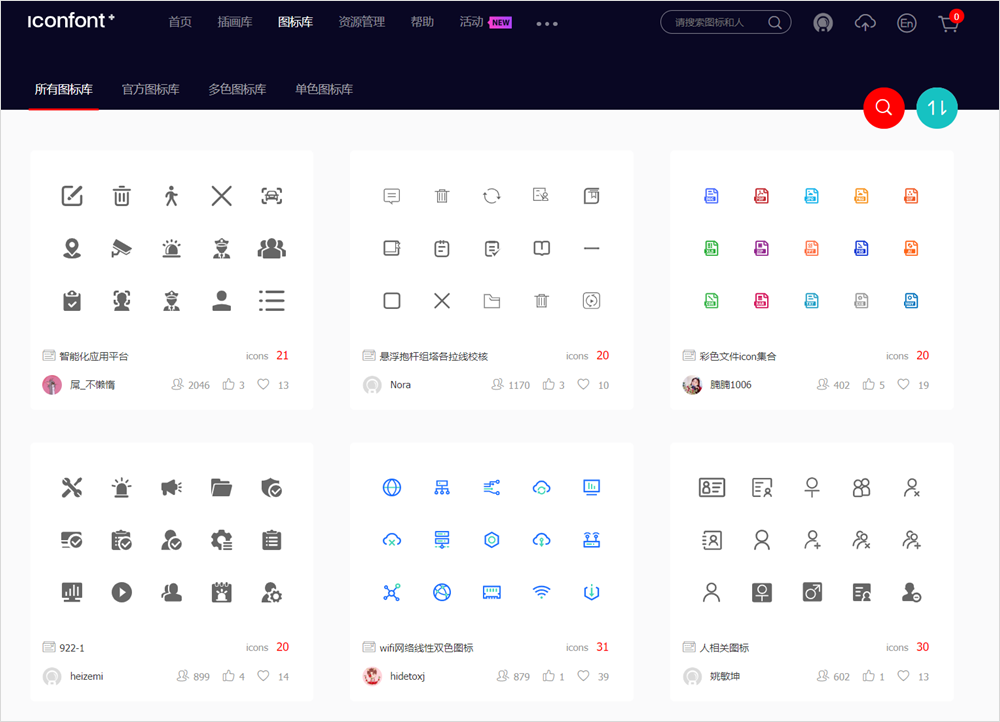The image size is (1000, 722).
Task: Switch to the 官方图标库 tab
Action: pyautogui.click(x=151, y=89)
